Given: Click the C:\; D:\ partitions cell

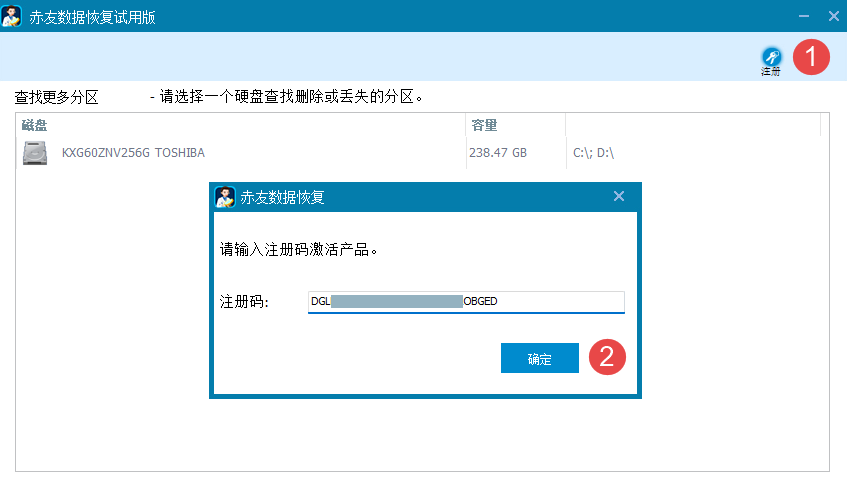Looking at the screenshot, I should click(593, 153).
